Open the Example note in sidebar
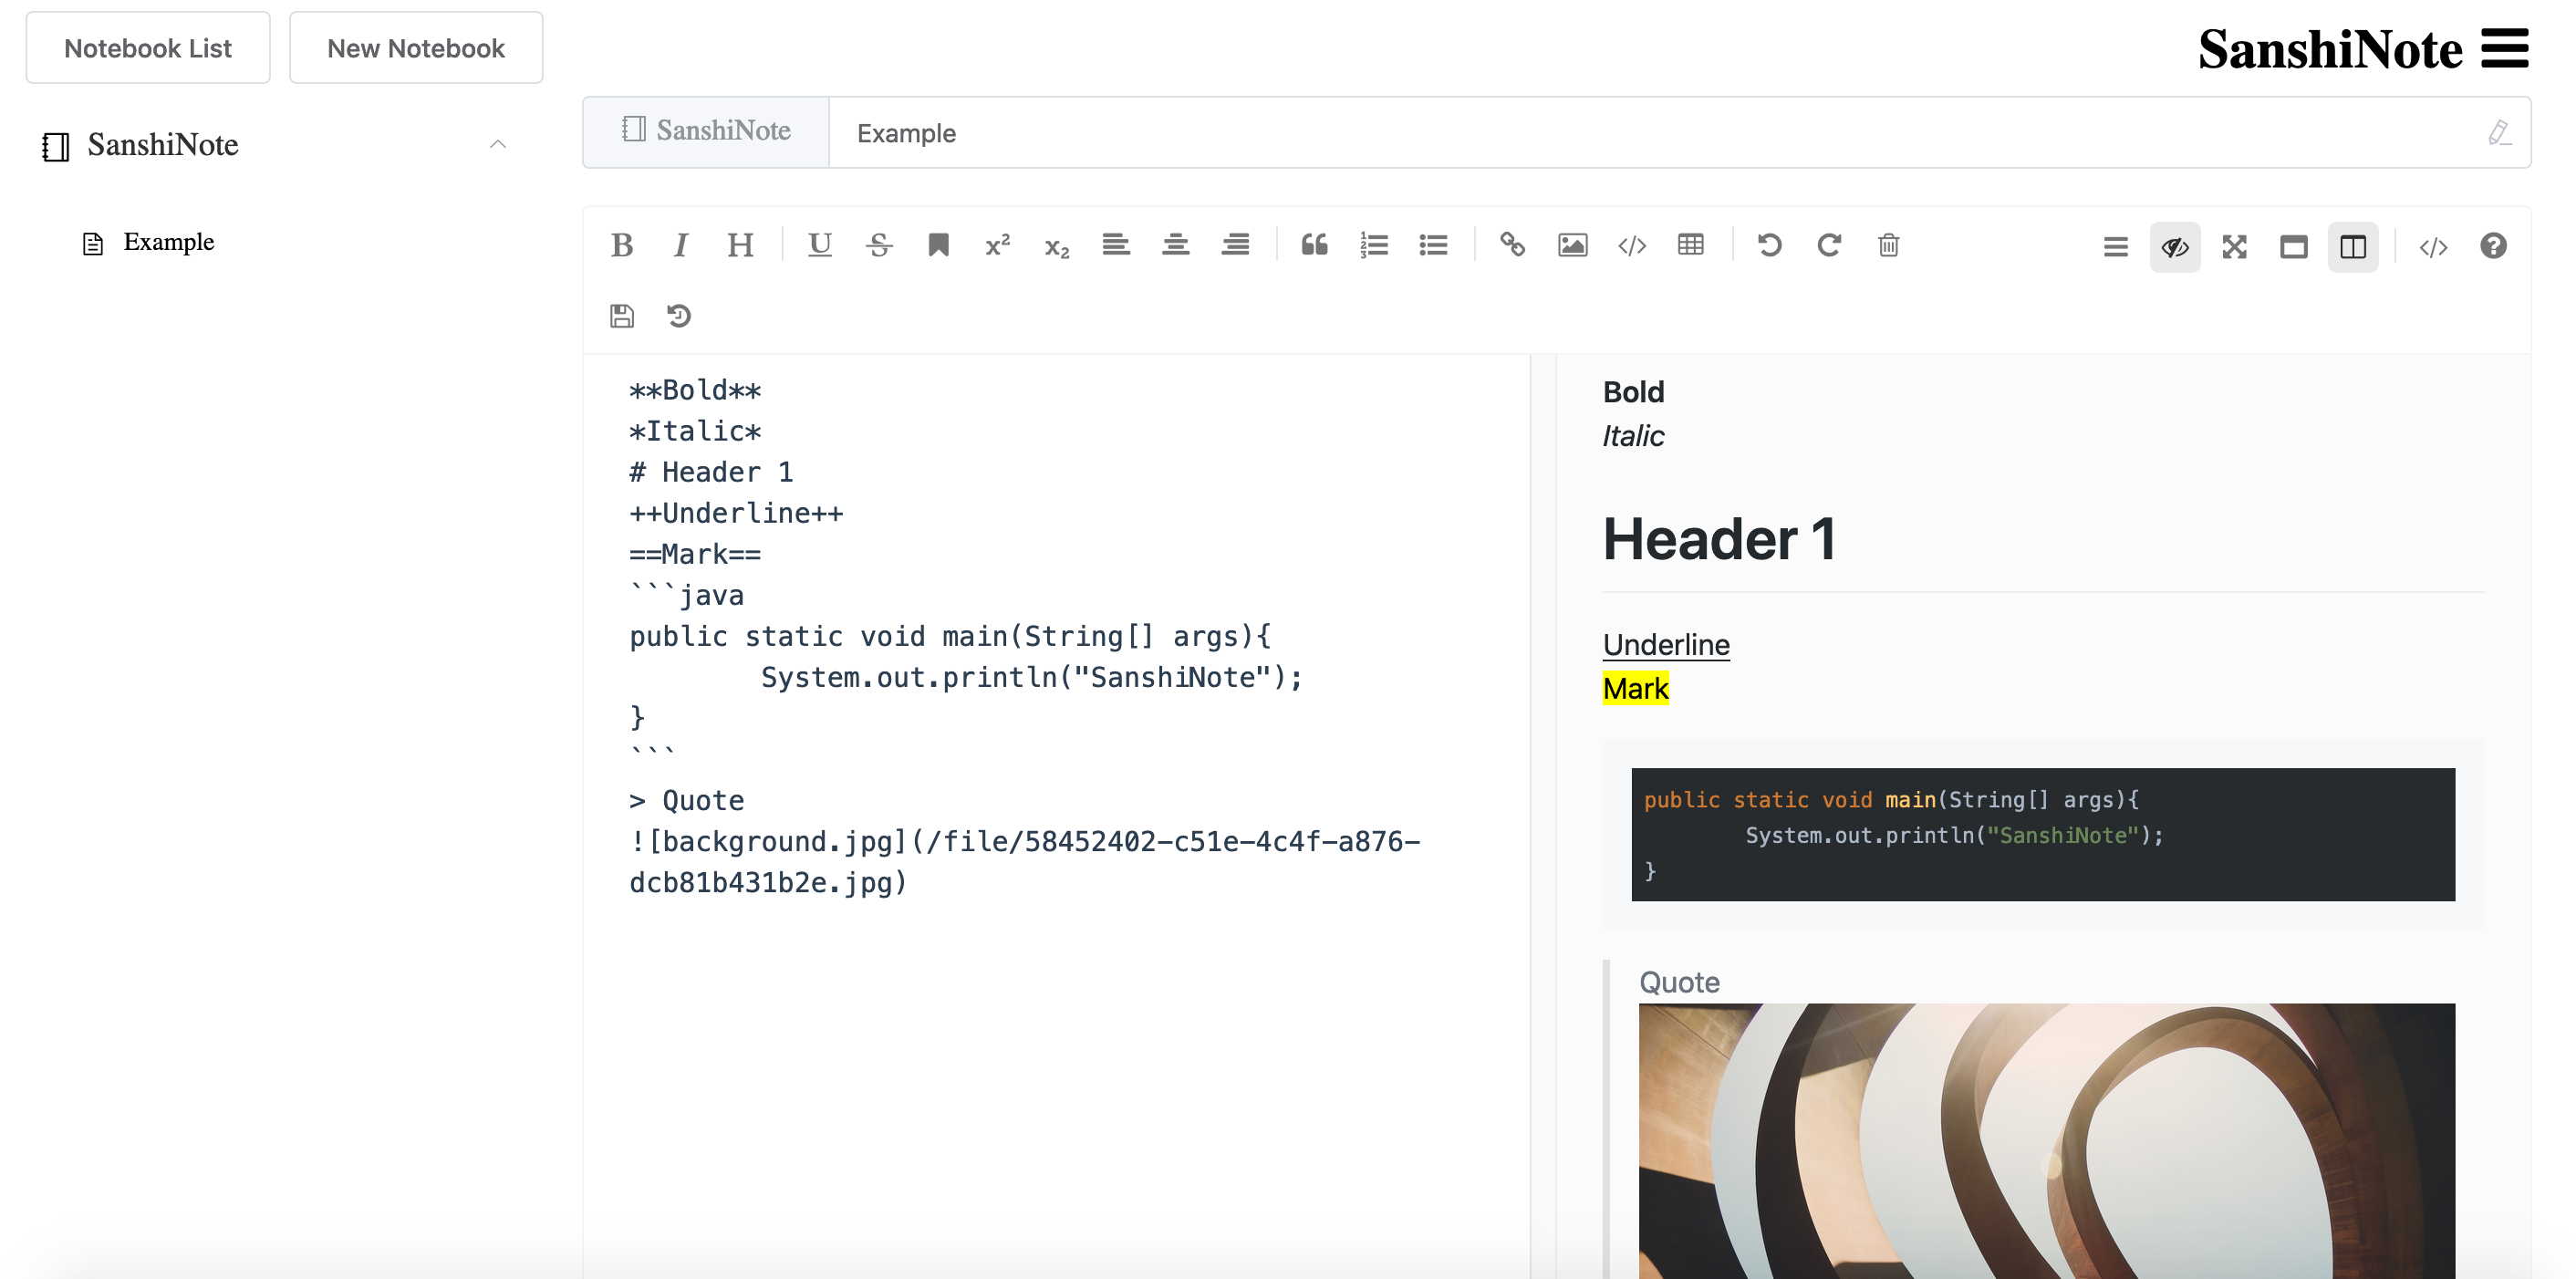 tap(168, 242)
